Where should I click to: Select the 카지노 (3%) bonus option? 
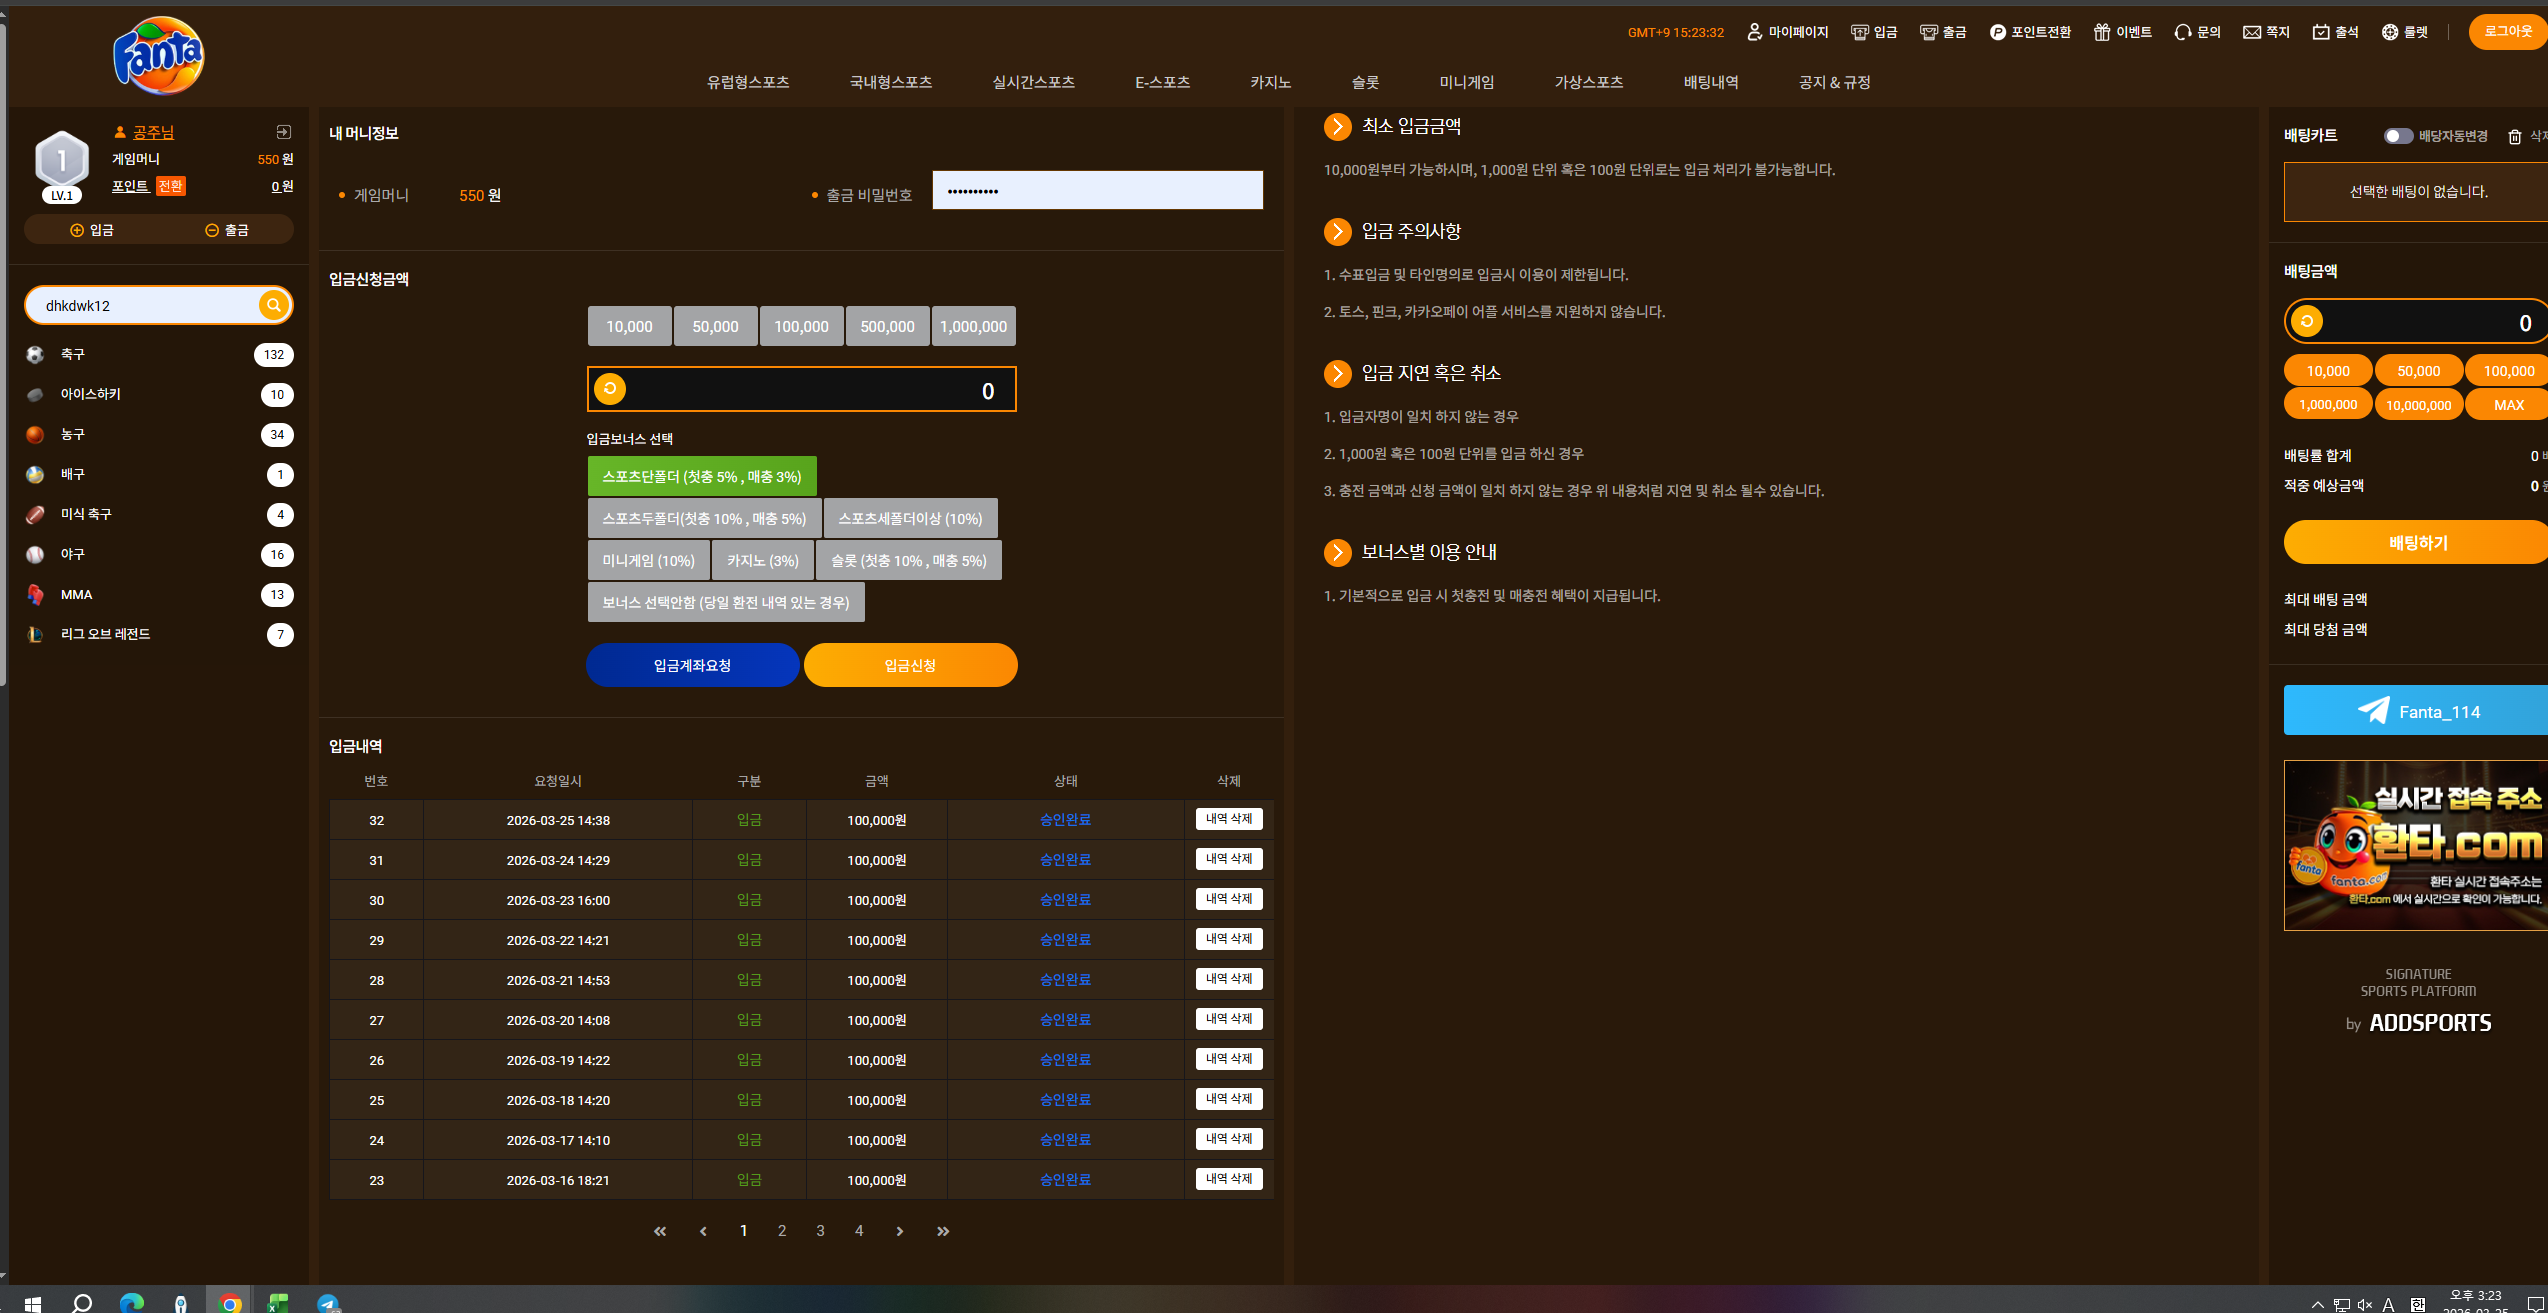point(763,560)
